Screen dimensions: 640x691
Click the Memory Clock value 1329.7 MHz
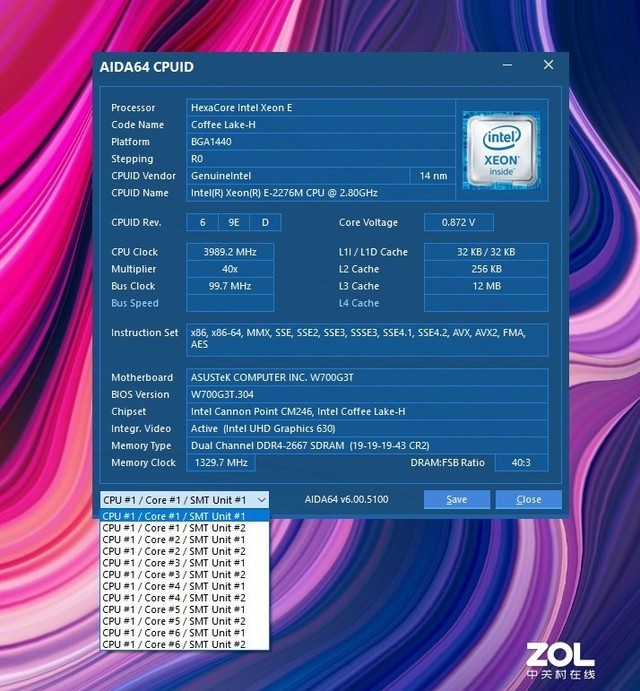[x=221, y=463]
